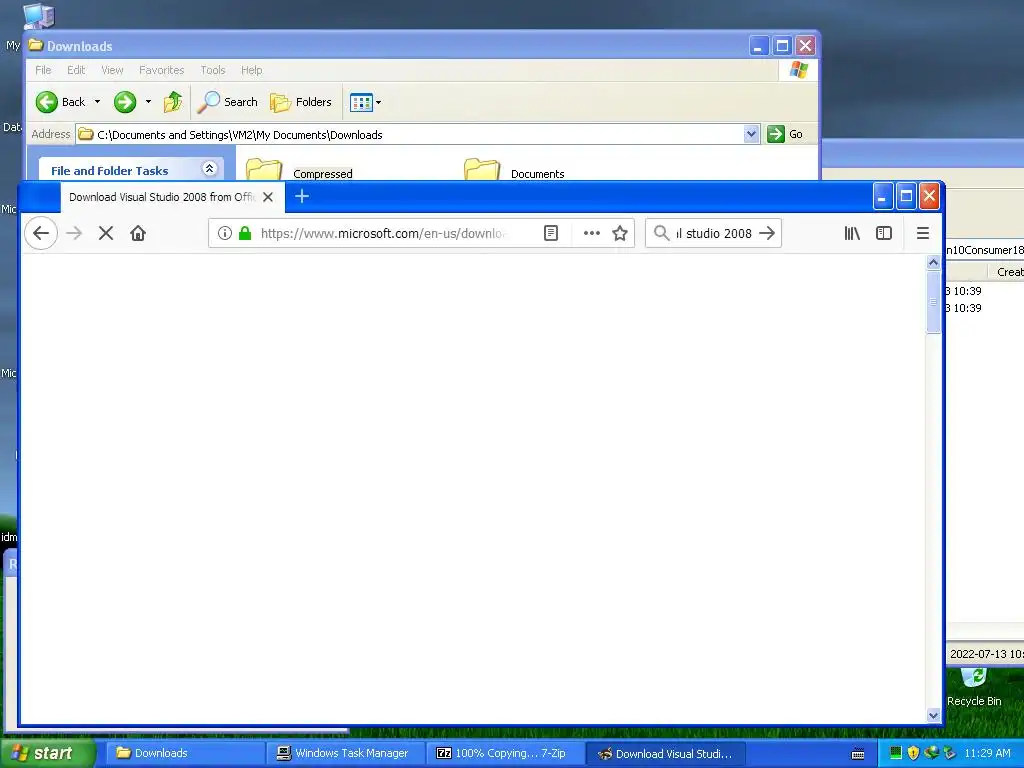The image size is (1024, 768).
Task: Show site information icon in URL bar
Action: 225,233
